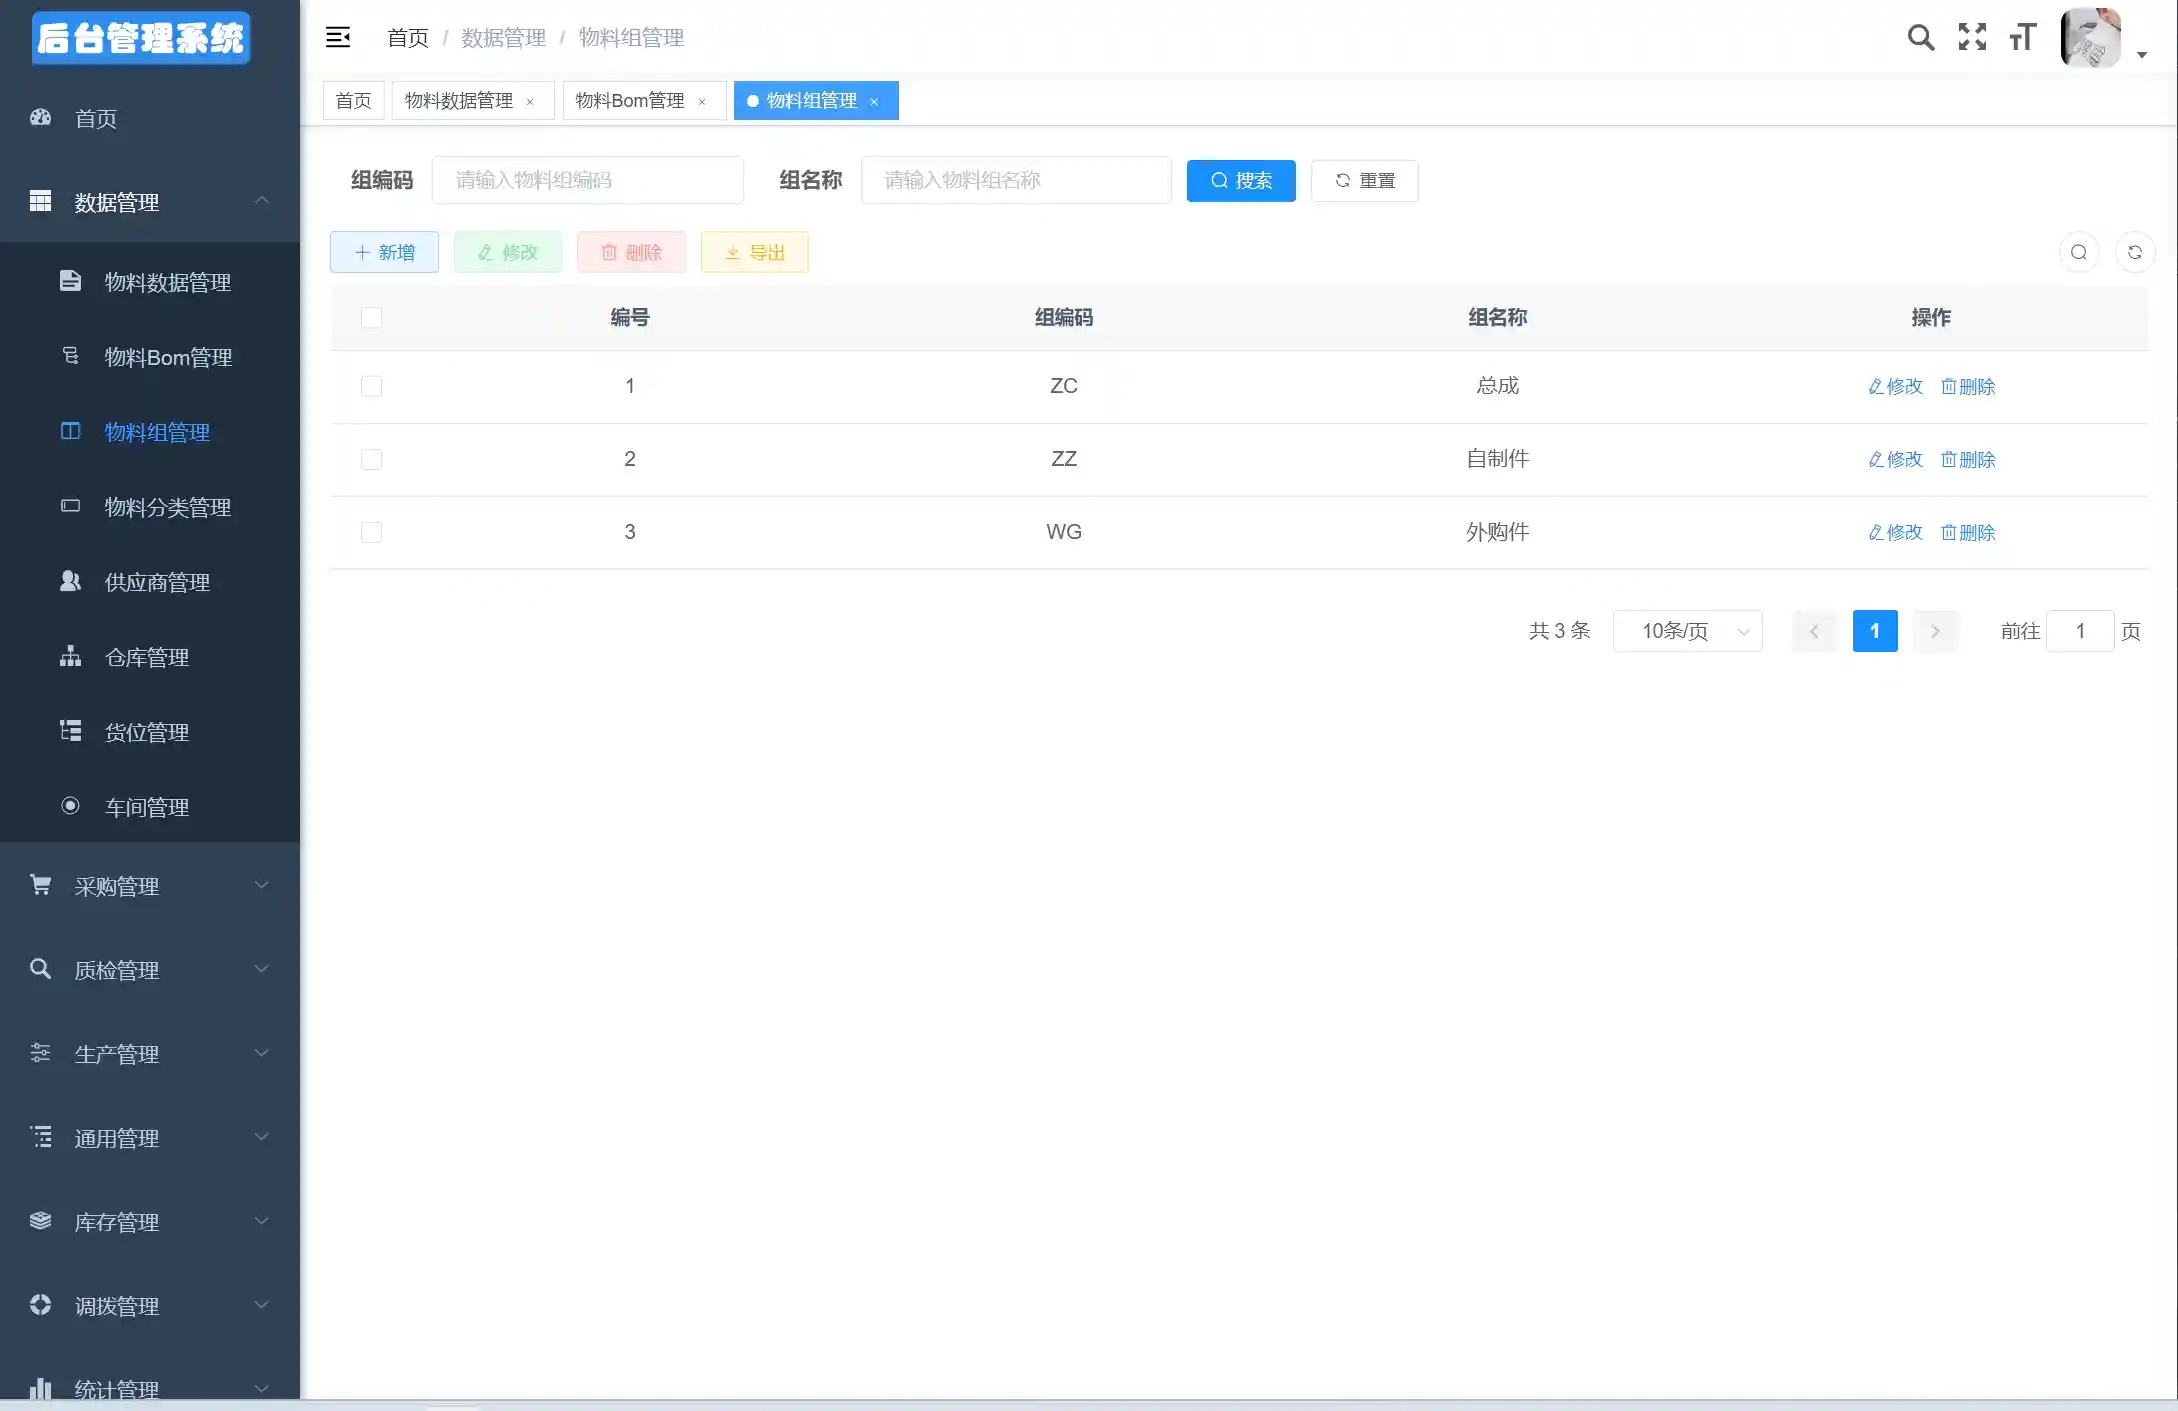Viewport: 2178px width, 1411px height.
Task: Click the blue 搜索 button
Action: point(1240,181)
